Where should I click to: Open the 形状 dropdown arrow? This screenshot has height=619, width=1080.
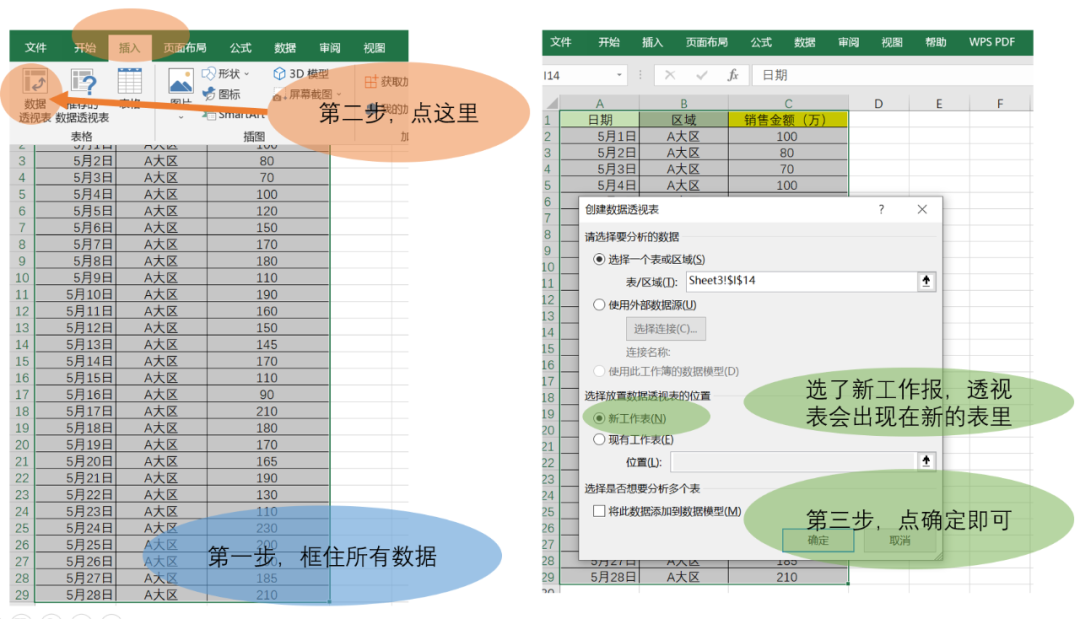[x=247, y=74]
